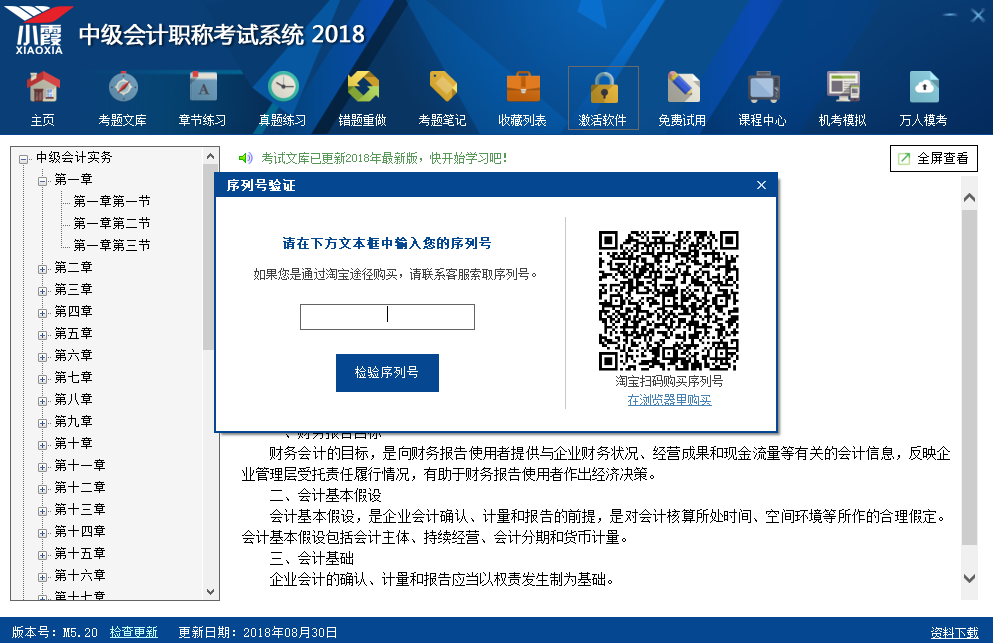Image resolution: width=993 pixels, height=643 pixels.
Task: Expand the 第七章 tree node
Action: [42, 379]
